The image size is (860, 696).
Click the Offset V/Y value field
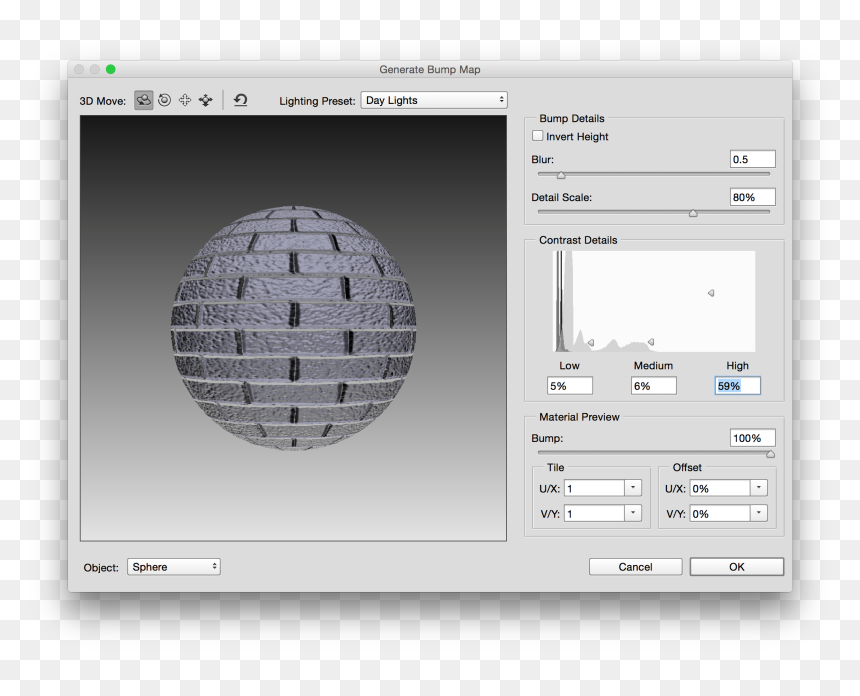pyautogui.click(x=720, y=513)
